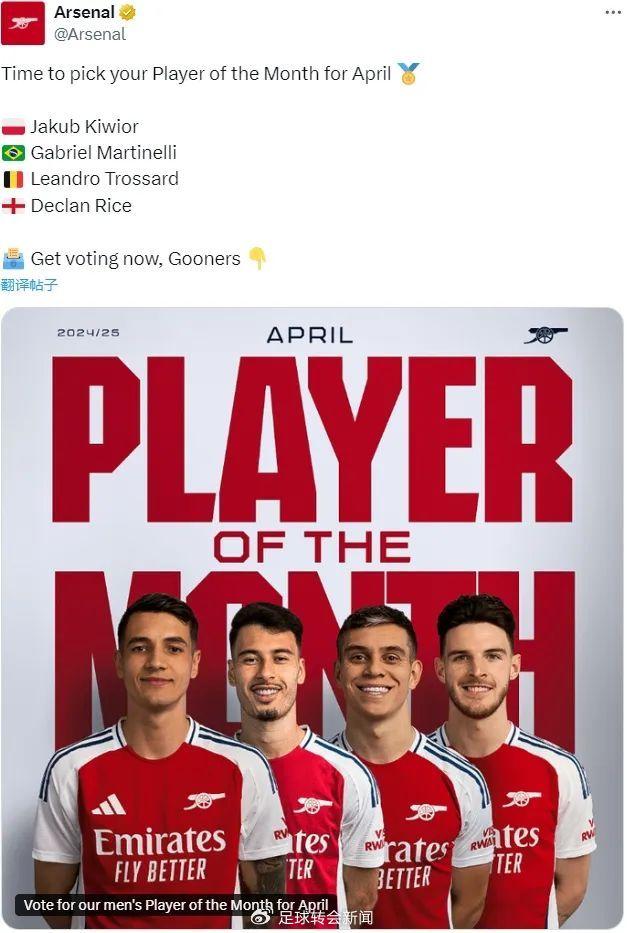Screen dimensions: 627x933
Task: Open the three-dot more options menu
Action: coord(613,12)
